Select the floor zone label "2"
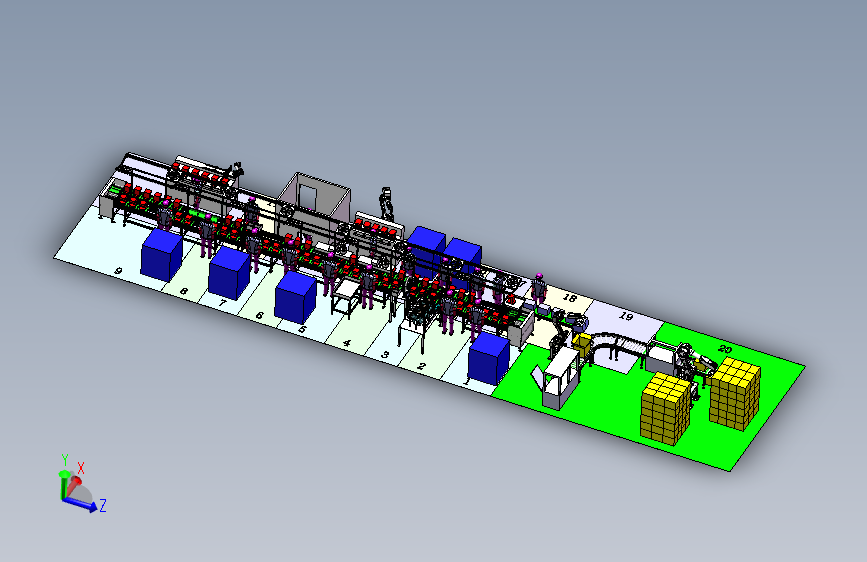The height and width of the screenshot is (562, 867). pyautogui.click(x=421, y=366)
